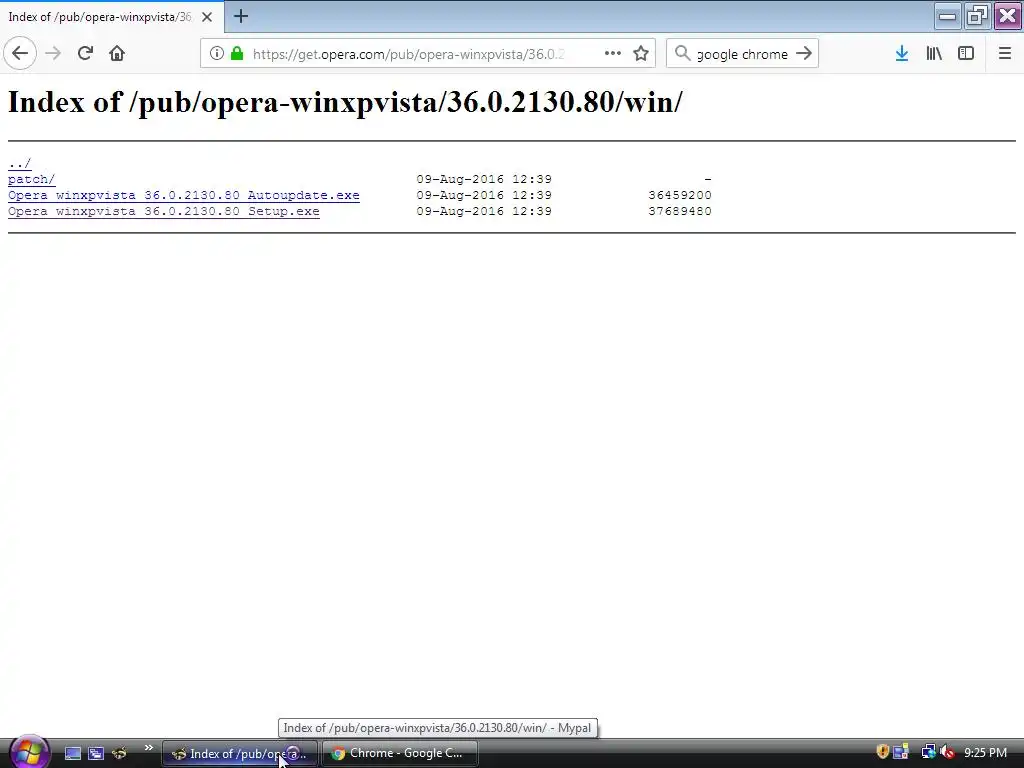Open the network tray icon
1024x768 pixels.
point(928,752)
